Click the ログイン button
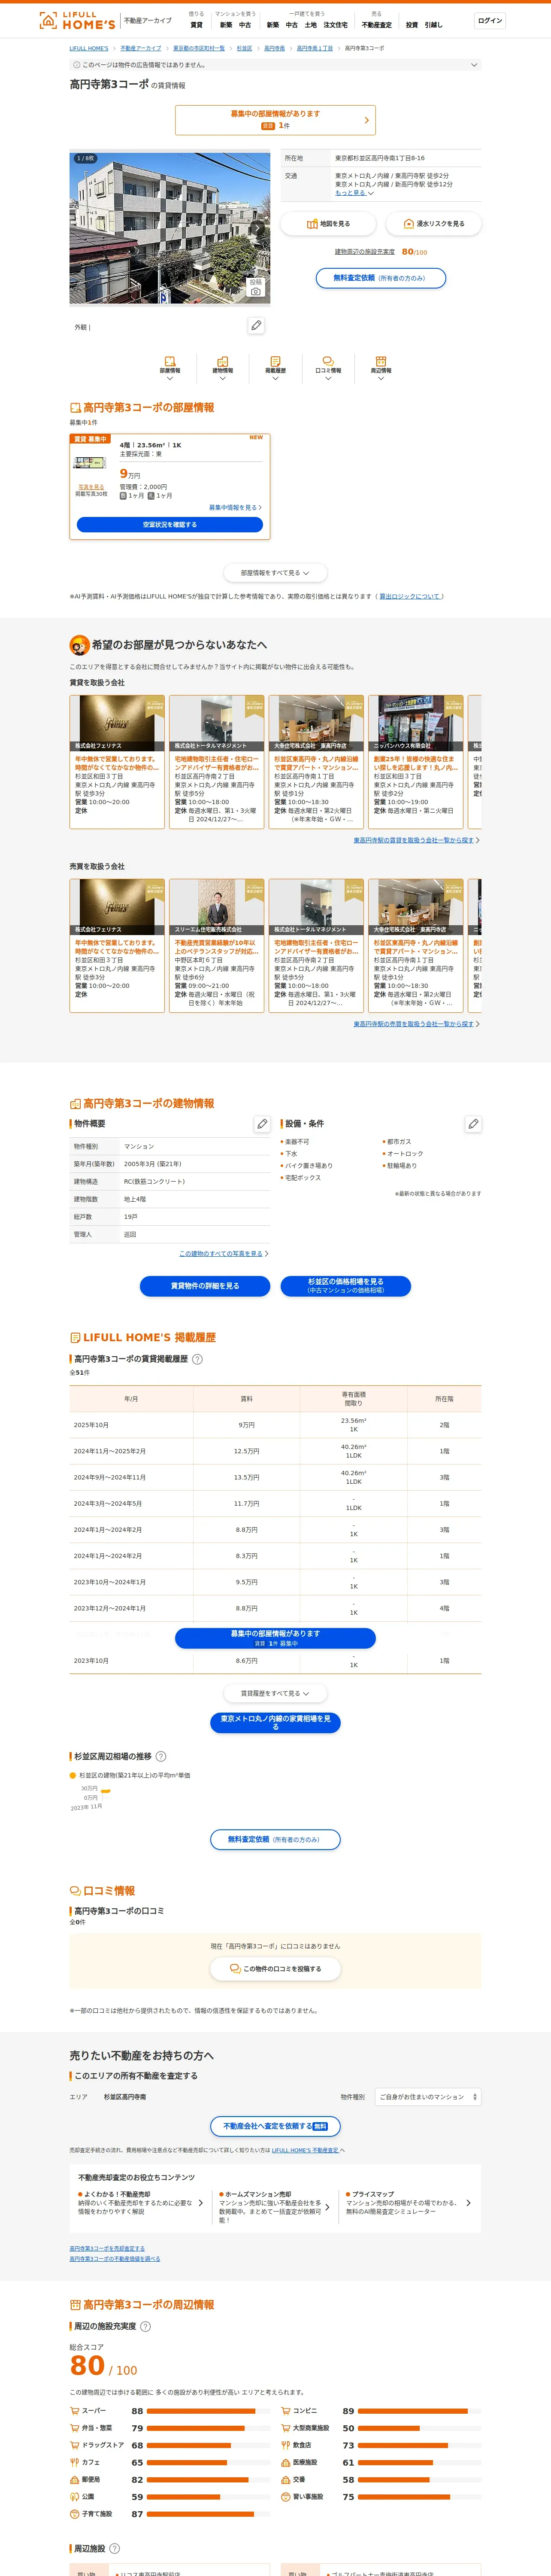The height and width of the screenshot is (2576, 551). tap(490, 20)
